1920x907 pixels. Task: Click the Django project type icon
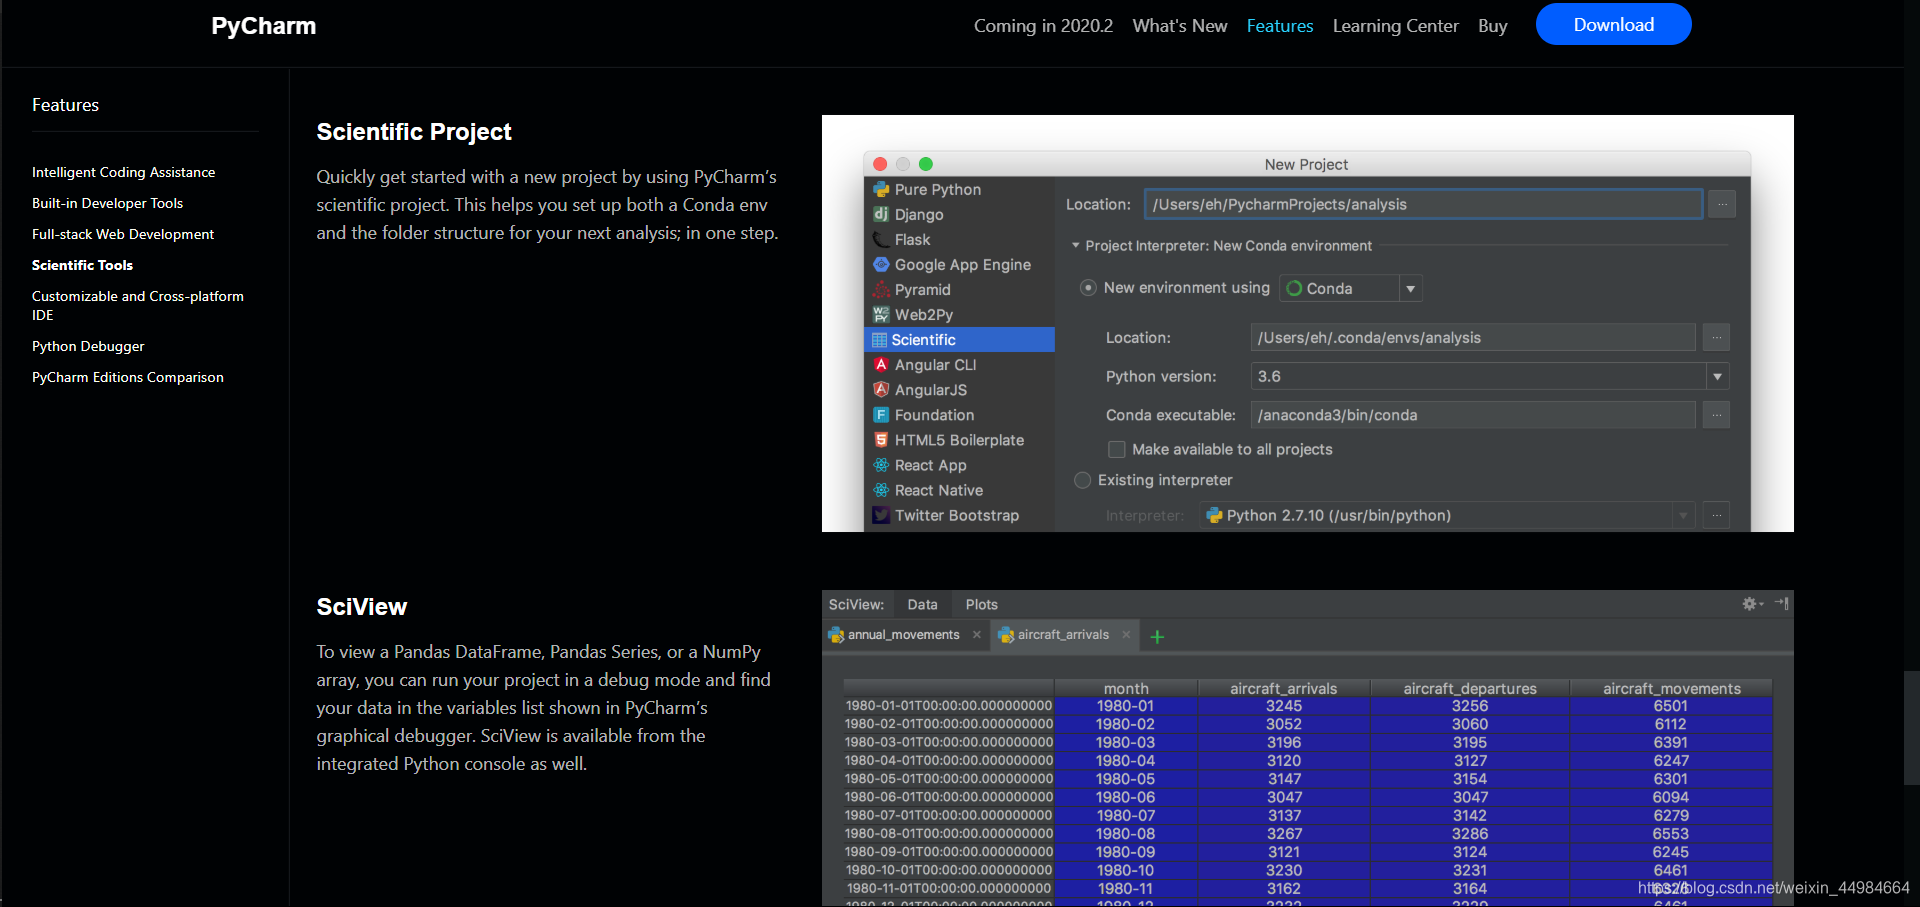(x=881, y=214)
